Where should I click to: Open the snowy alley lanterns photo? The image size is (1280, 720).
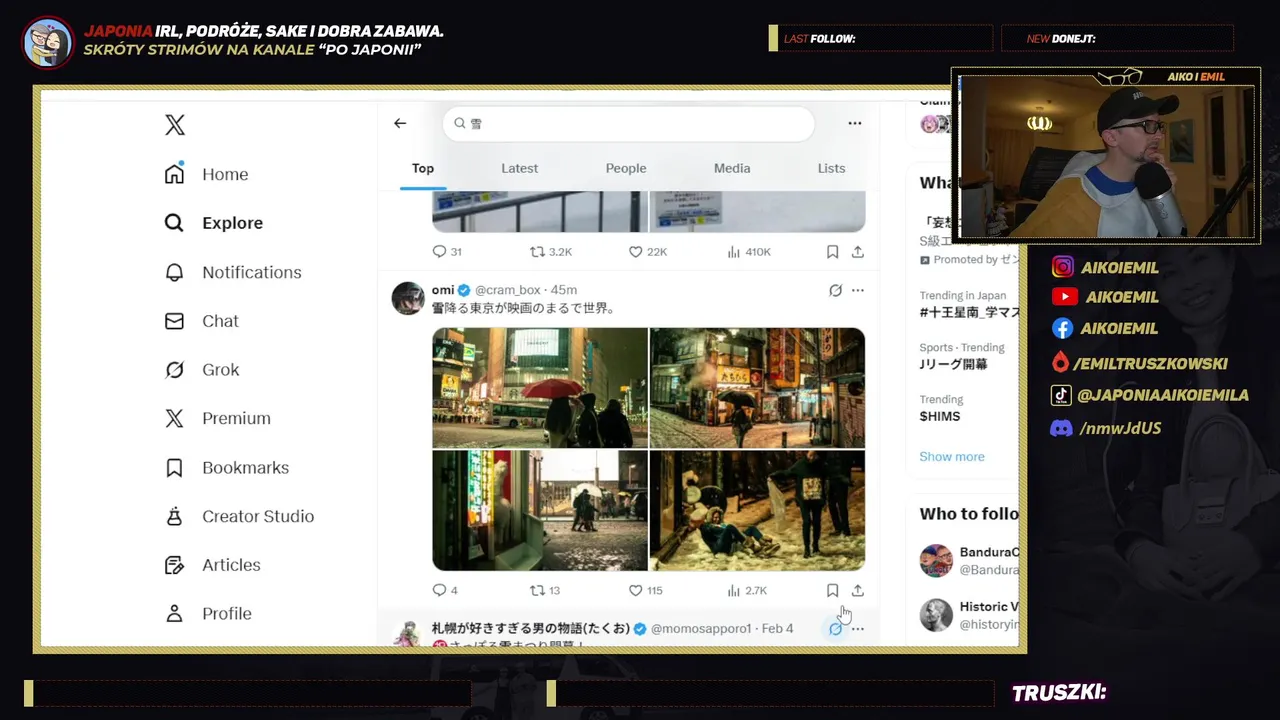(x=757, y=388)
